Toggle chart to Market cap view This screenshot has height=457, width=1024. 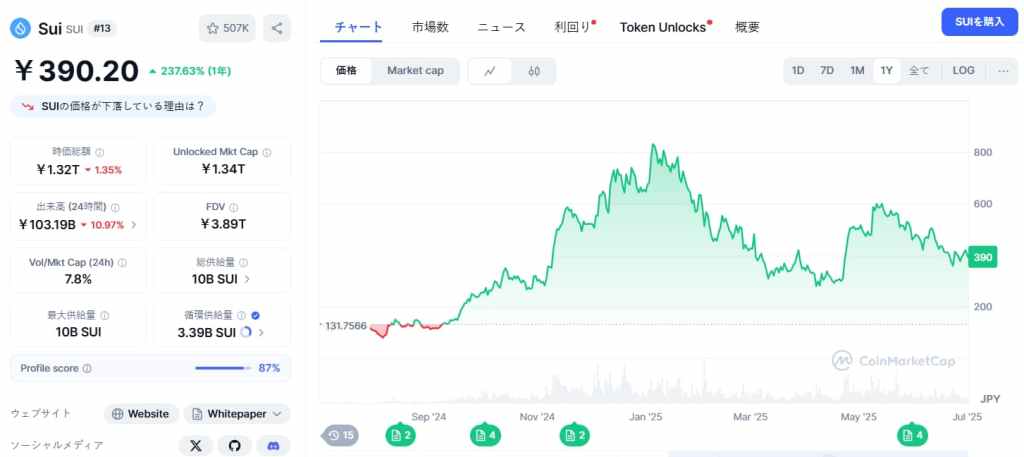(x=415, y=71)
